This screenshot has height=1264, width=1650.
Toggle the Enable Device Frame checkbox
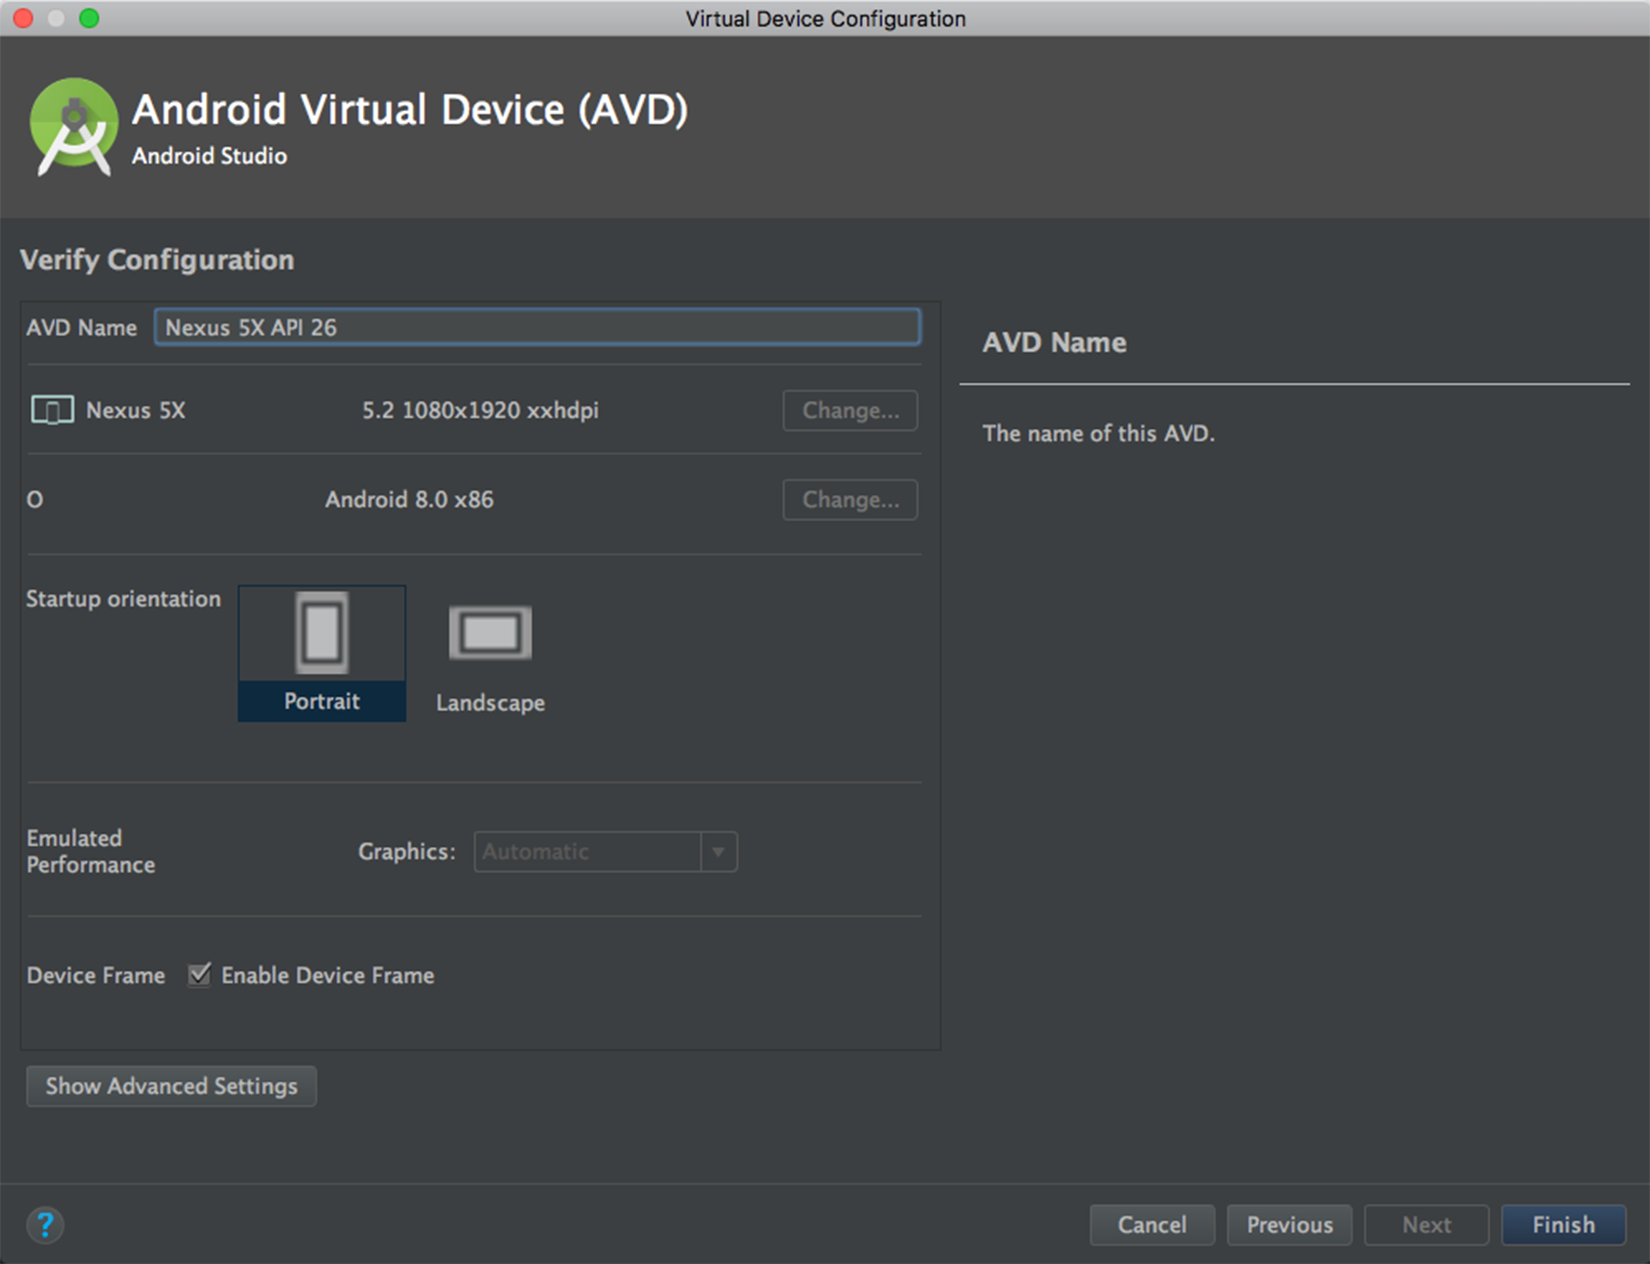[199, 974]
